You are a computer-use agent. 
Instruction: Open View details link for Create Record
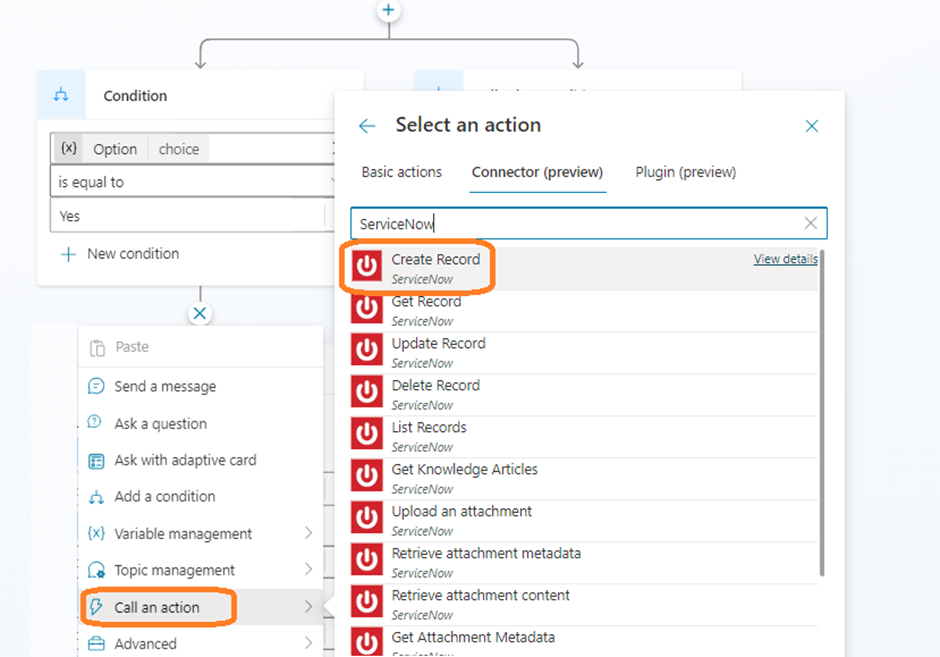(x=785, y=259)
